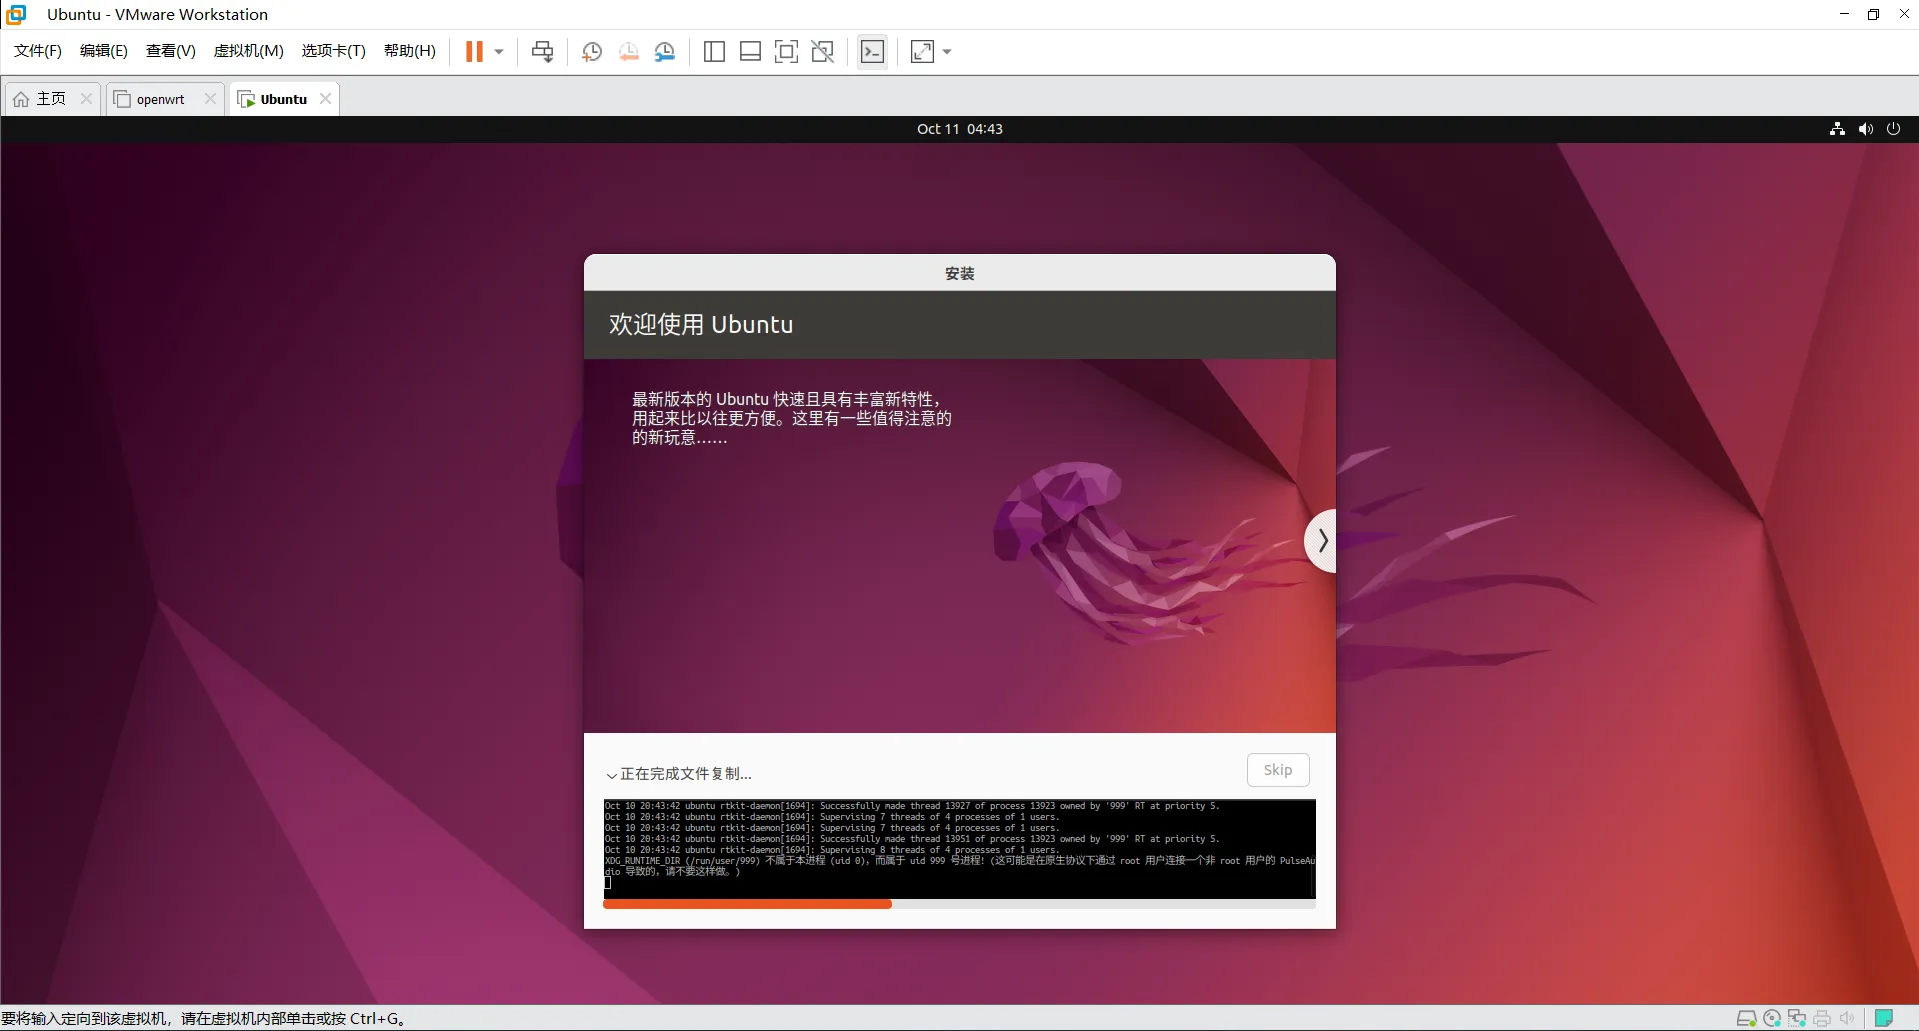The width and height of the screenshot is (1919, 1031).
Task: Take a snapshot of this virtual machine
Action: (x=591, y=51)
